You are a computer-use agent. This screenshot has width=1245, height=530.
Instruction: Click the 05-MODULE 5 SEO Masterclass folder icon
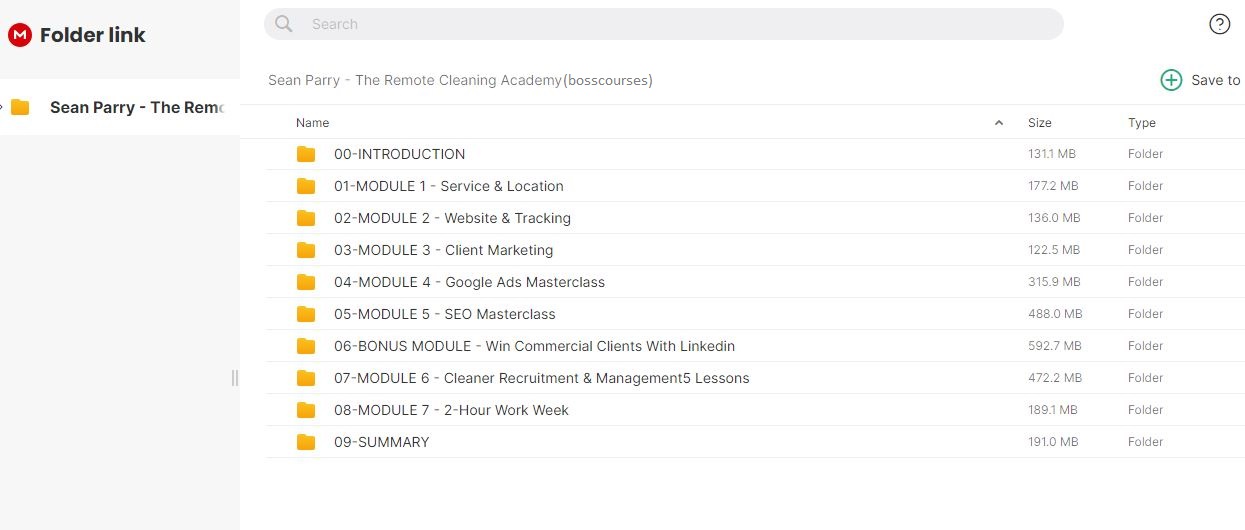[306, 314]
